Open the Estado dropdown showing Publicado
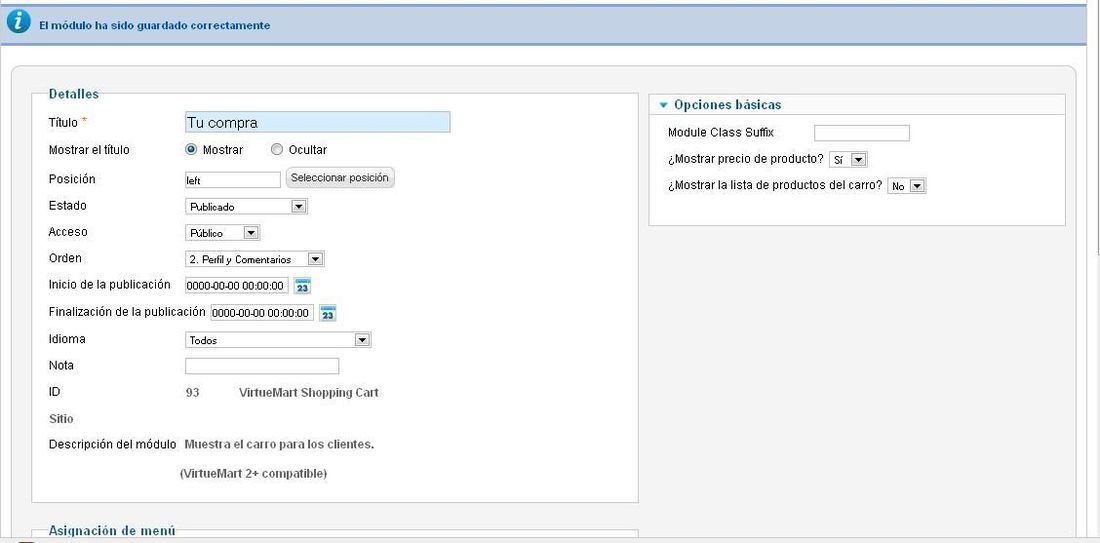 246,206
